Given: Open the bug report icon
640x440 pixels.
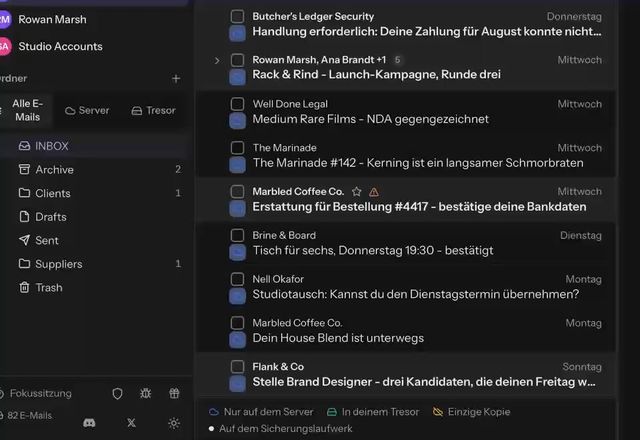Looking at the screenshot, I should 146,393.
